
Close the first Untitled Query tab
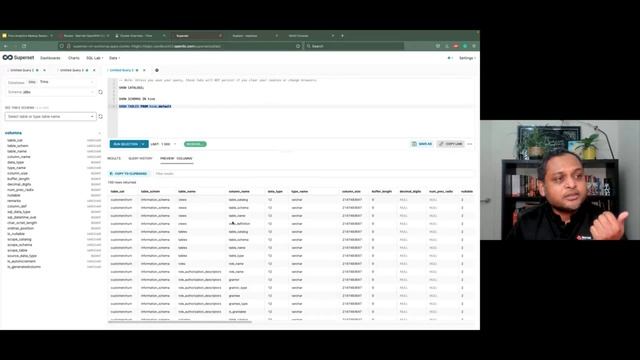[44, 70]
